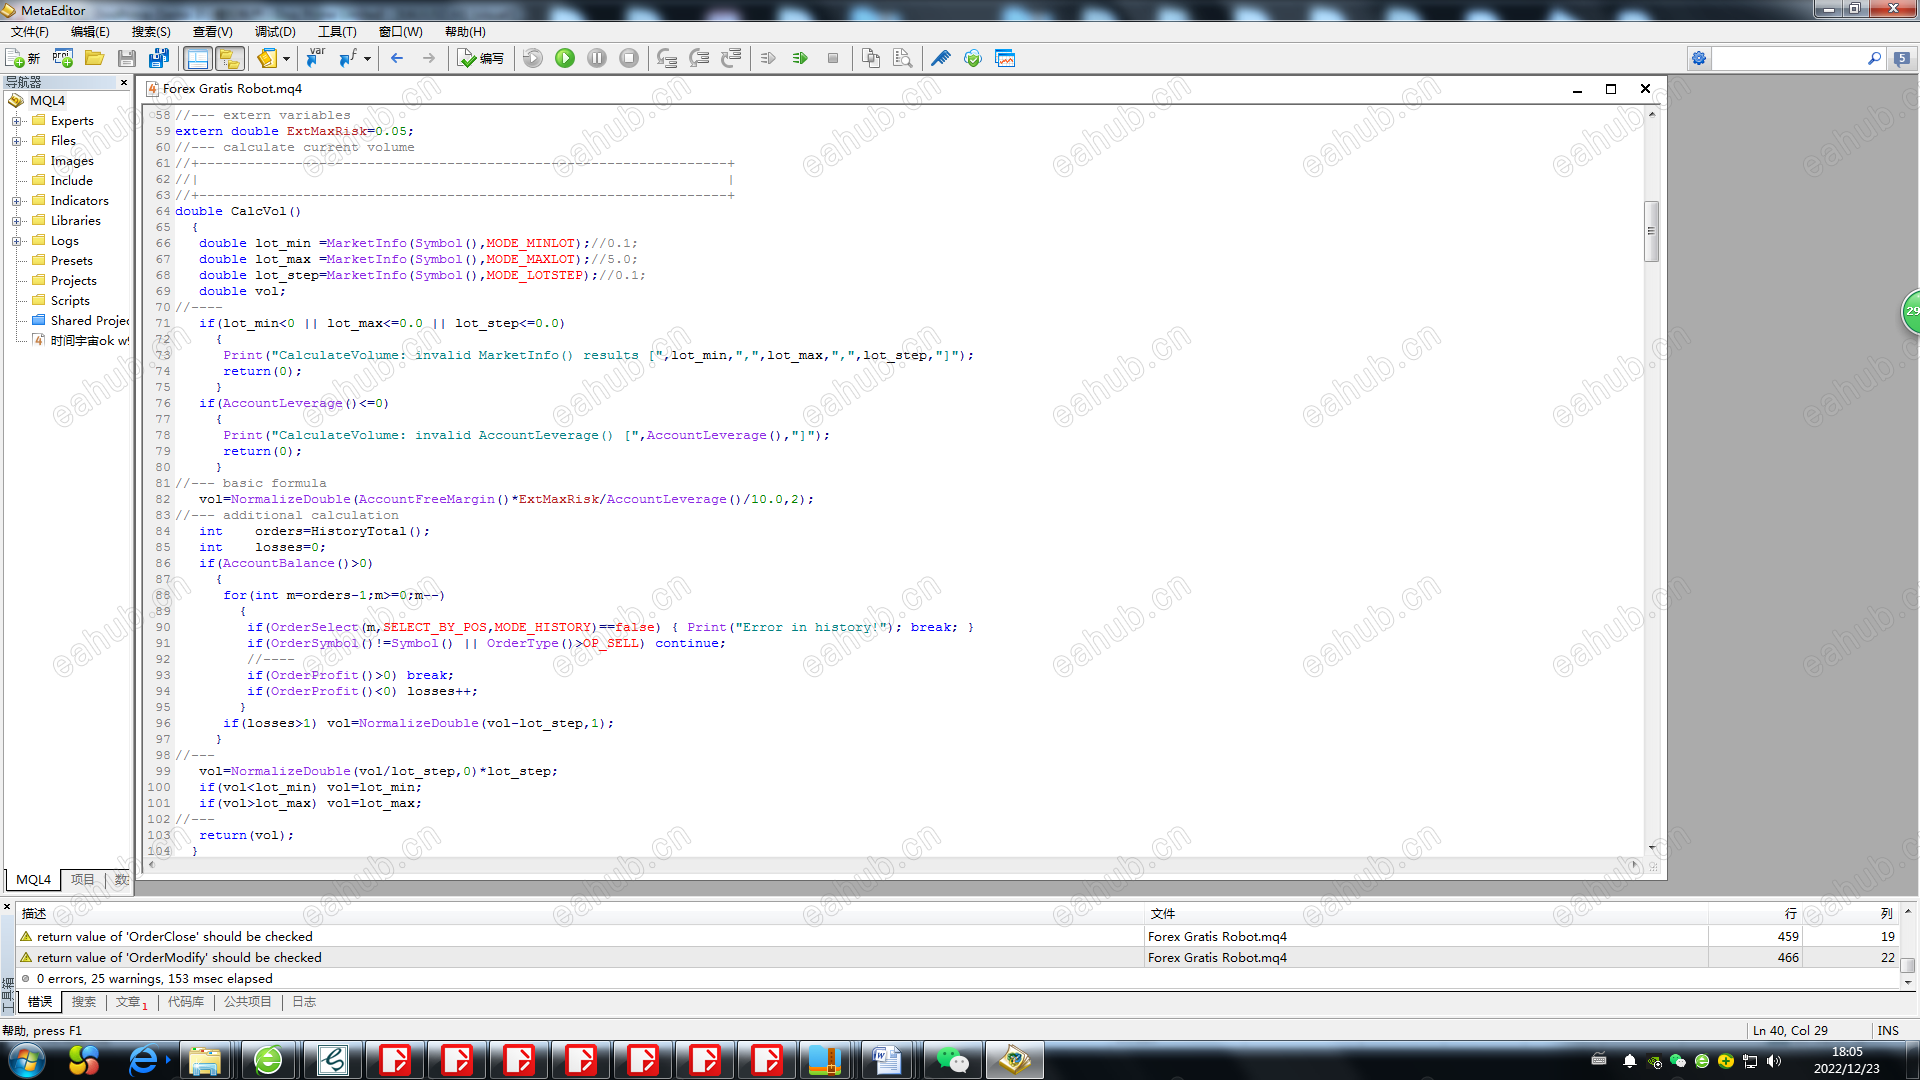Toggle the list variables (var) button

point(315,58)
